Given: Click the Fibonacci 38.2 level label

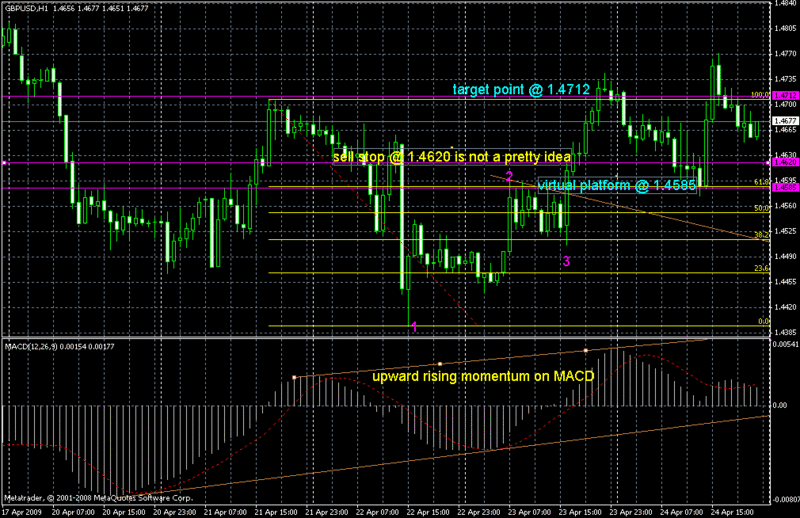Looking at the screenshot, I should tap(761, 235).
